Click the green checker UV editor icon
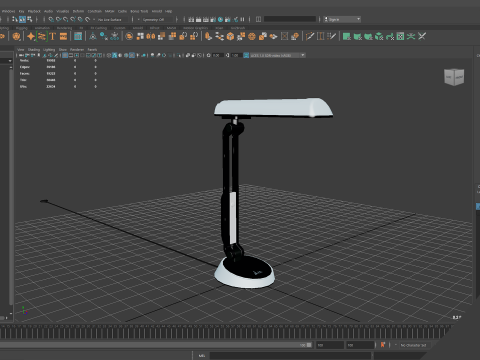This screenshot has height=360, width=480. tap(400, 36)
